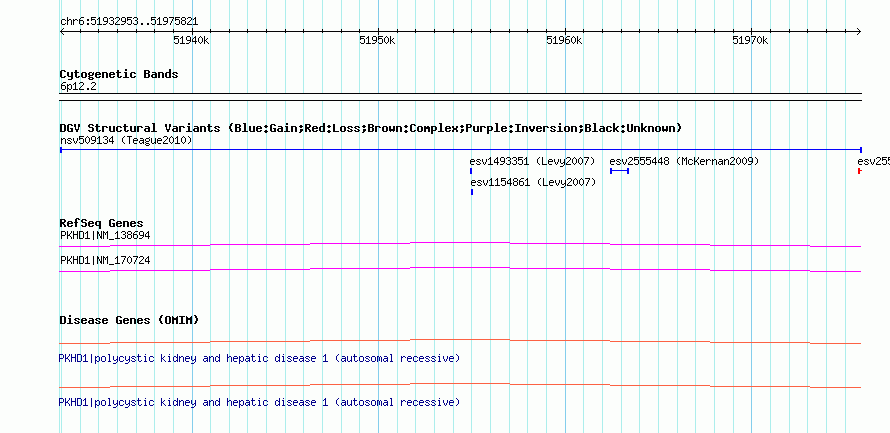Click the Cytogenetic Bands track title
Viewport: 890px width, 433px height.
pos(119,74)
